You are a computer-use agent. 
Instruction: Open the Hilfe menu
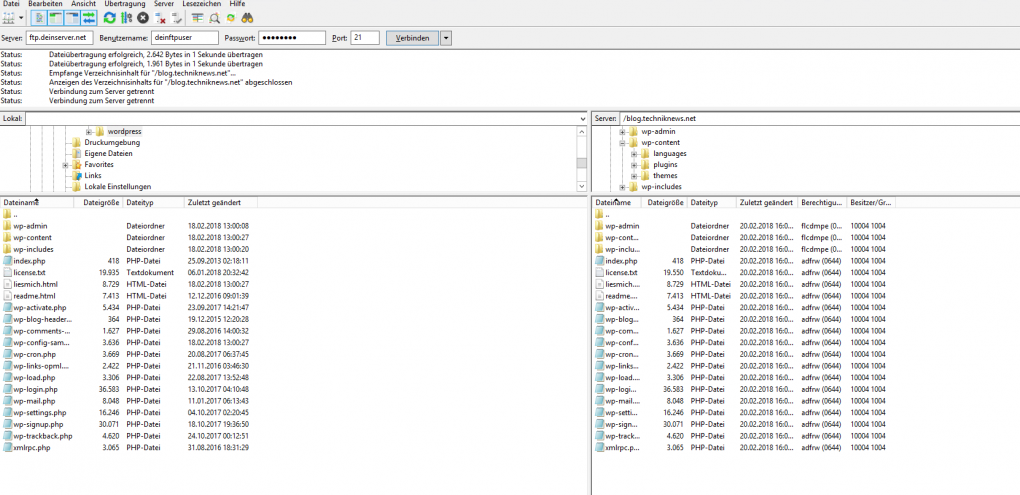(x=237, y=4)
